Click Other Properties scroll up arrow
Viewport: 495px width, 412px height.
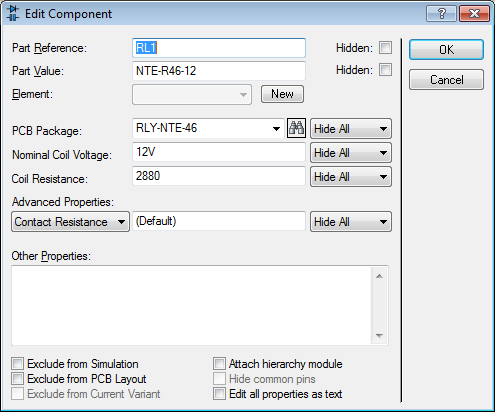coord(379,276)
